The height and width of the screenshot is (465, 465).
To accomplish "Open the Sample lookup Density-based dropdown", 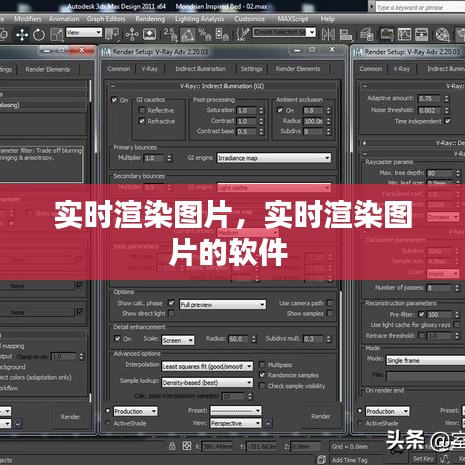I will tap(207, 383).
